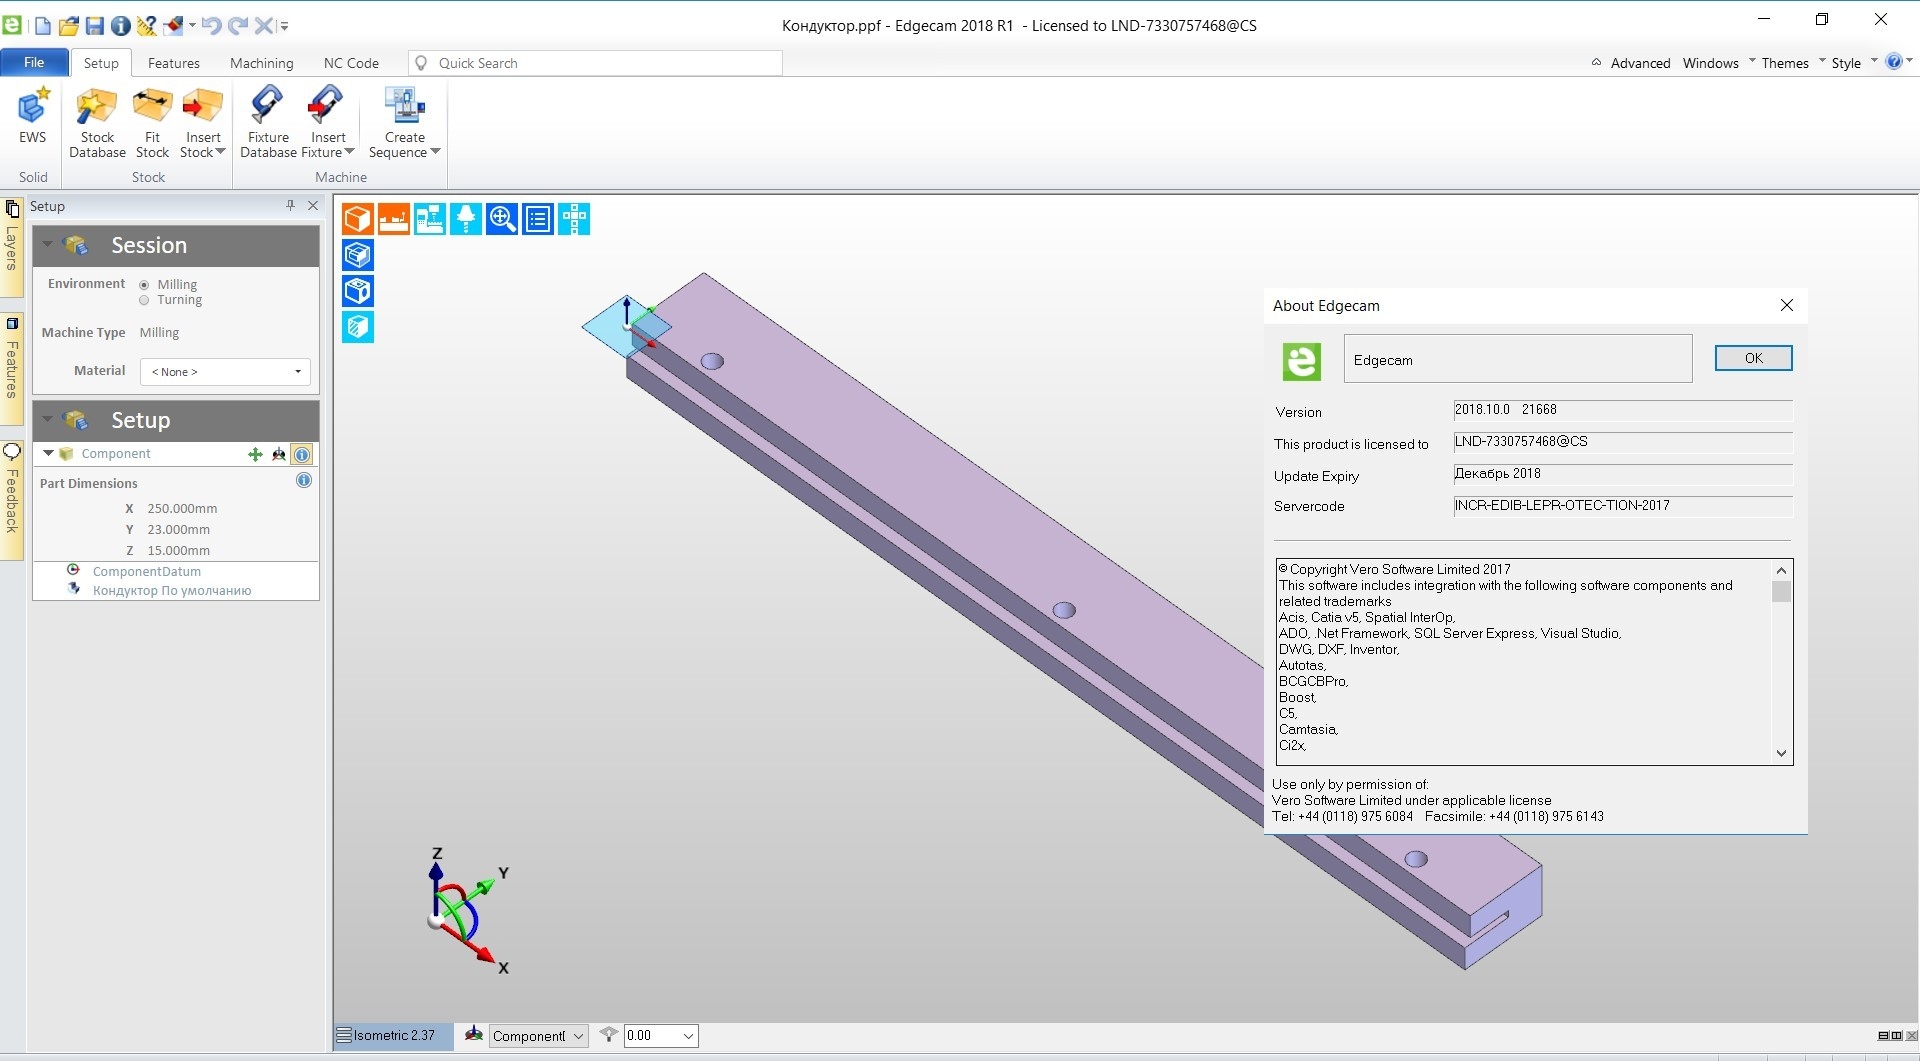Open the help question mark icon
The width and height of the screenshot is (1920, 1061).
pos(1893,62)
